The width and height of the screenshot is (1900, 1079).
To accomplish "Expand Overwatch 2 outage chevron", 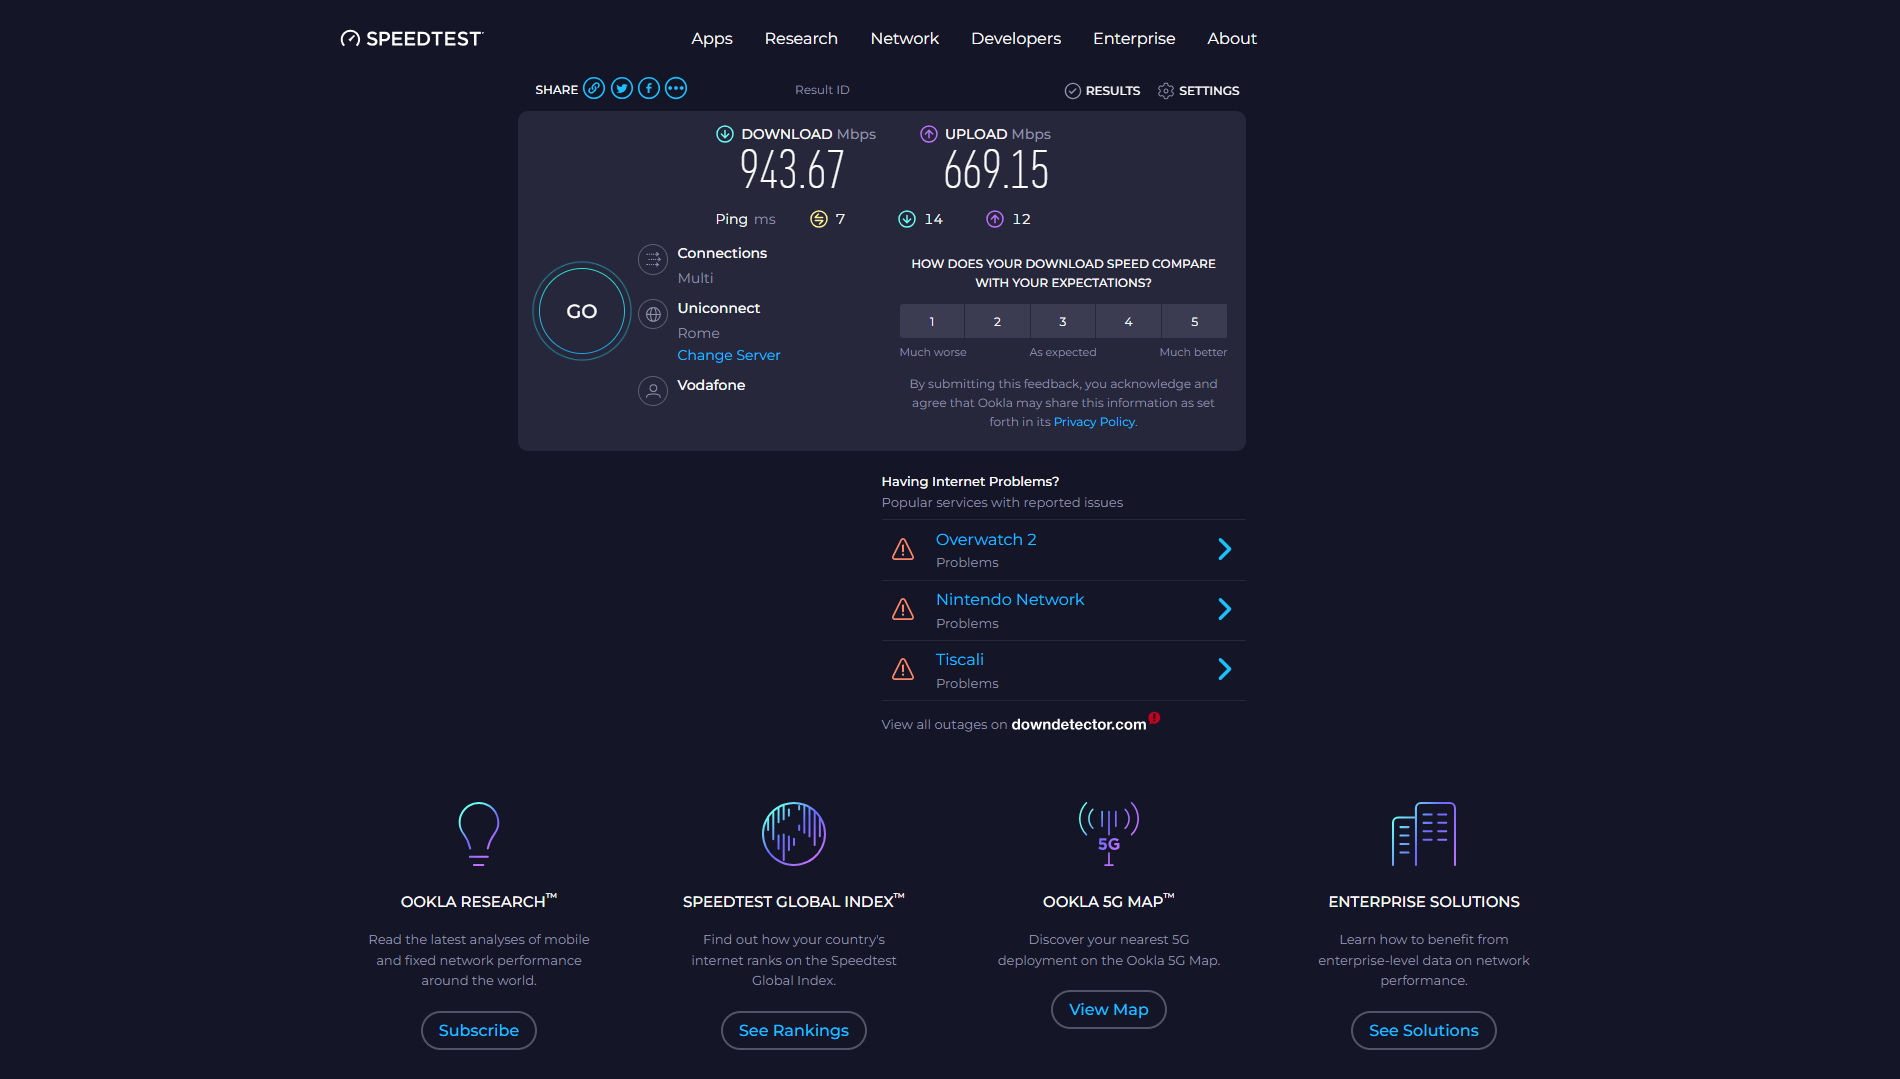I will click(1225, 549).
